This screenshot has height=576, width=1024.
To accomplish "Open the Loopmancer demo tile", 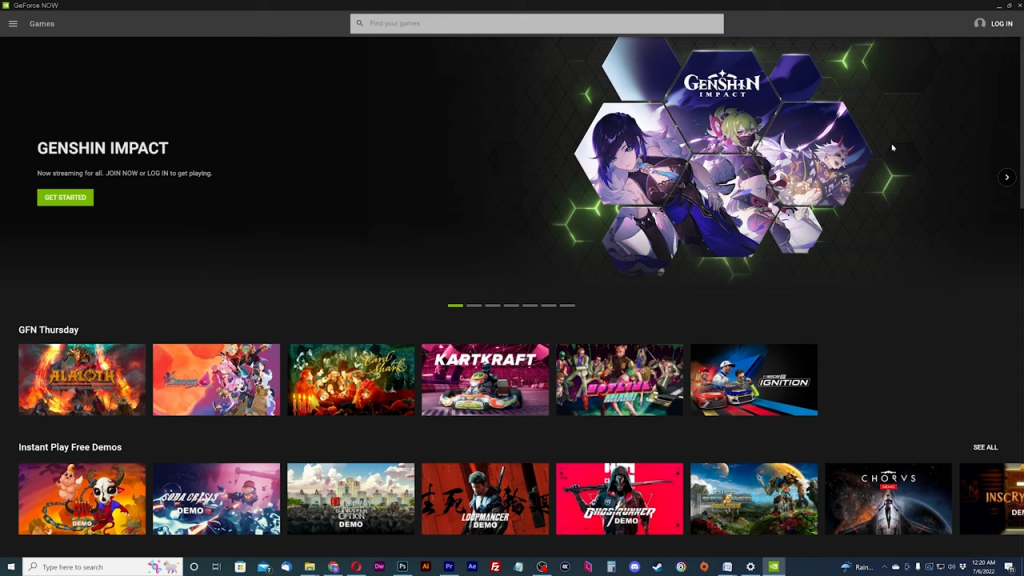I will click(485, 499).
